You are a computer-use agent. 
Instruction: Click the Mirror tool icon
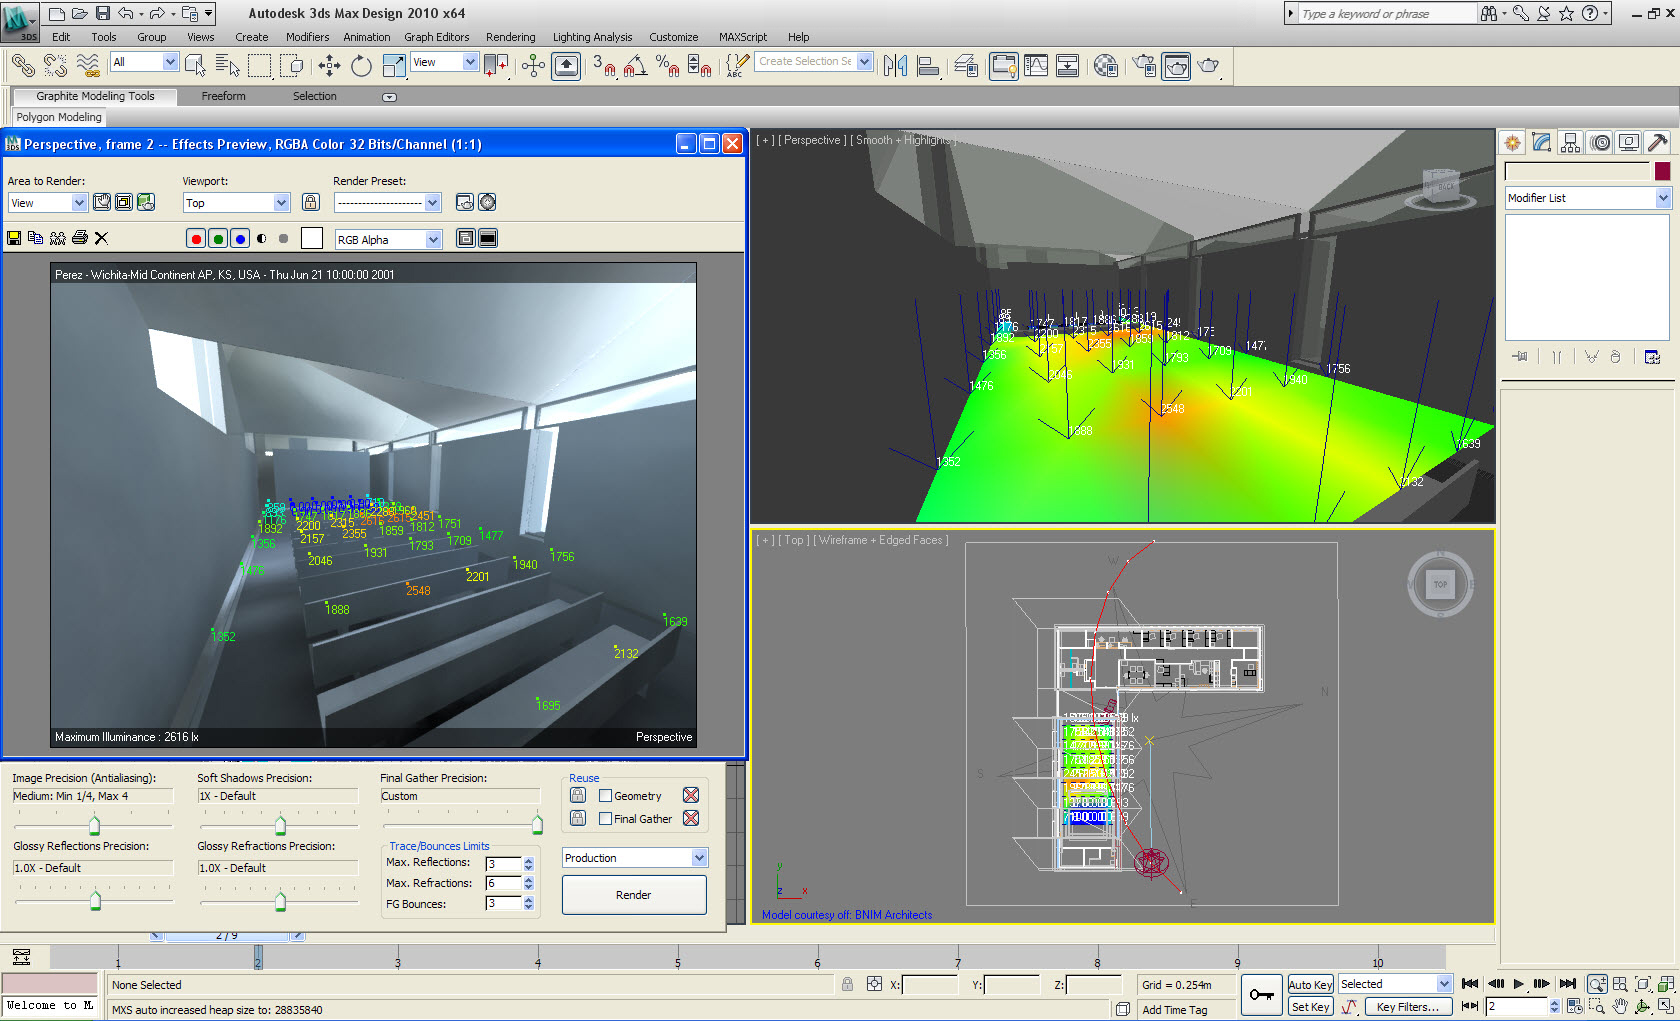click(x=895, y=66)
